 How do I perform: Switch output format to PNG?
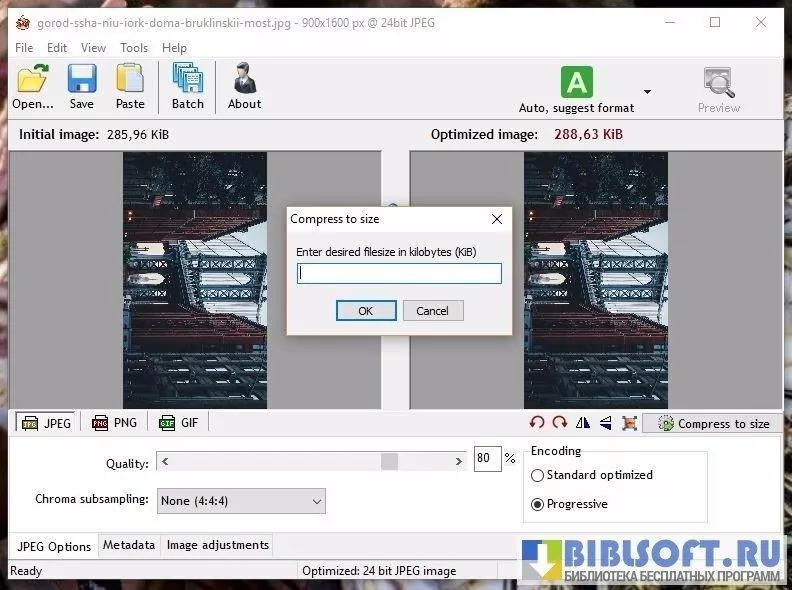114,423
